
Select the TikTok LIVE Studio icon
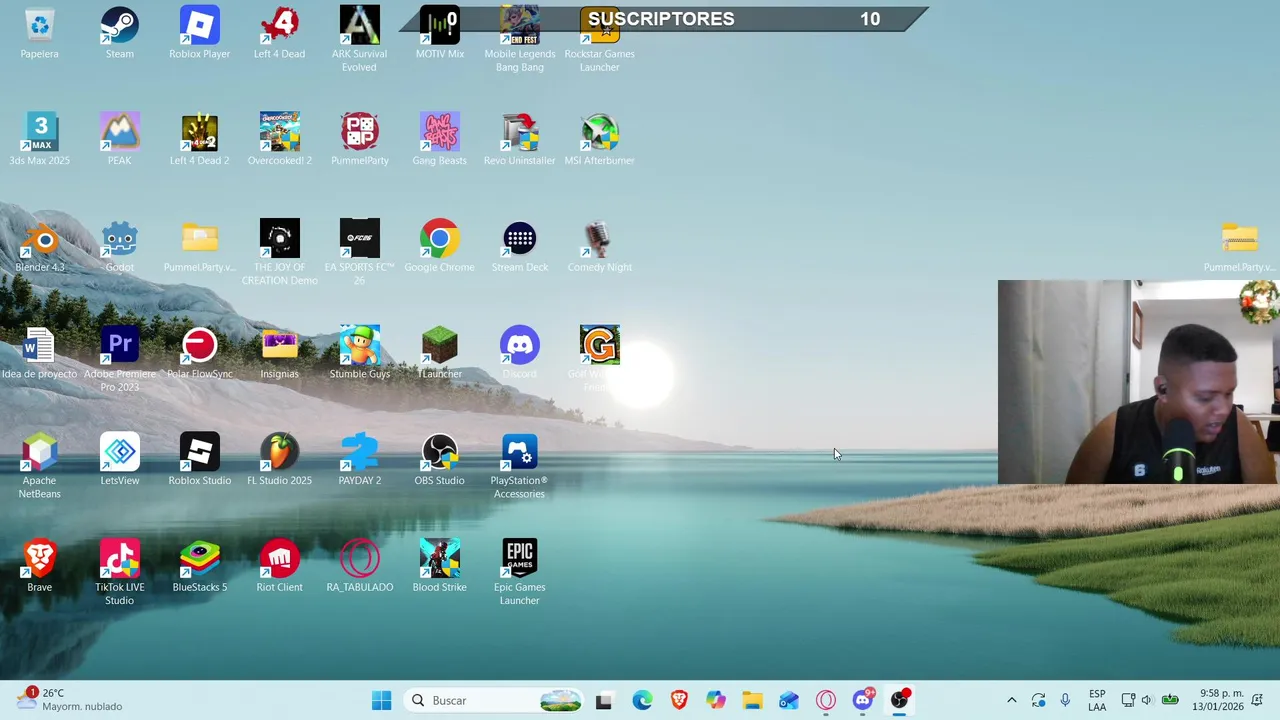pyautogui.click(x=119, y=572)
